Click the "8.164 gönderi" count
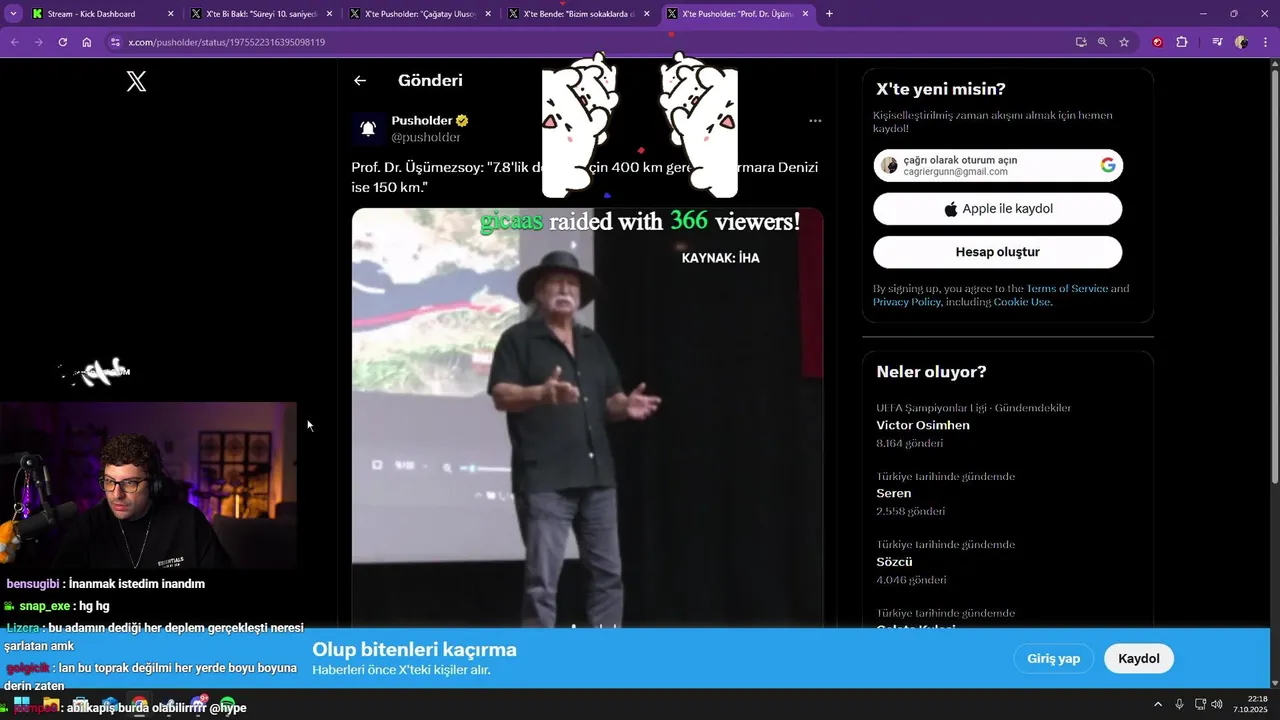 click(910, 443)
